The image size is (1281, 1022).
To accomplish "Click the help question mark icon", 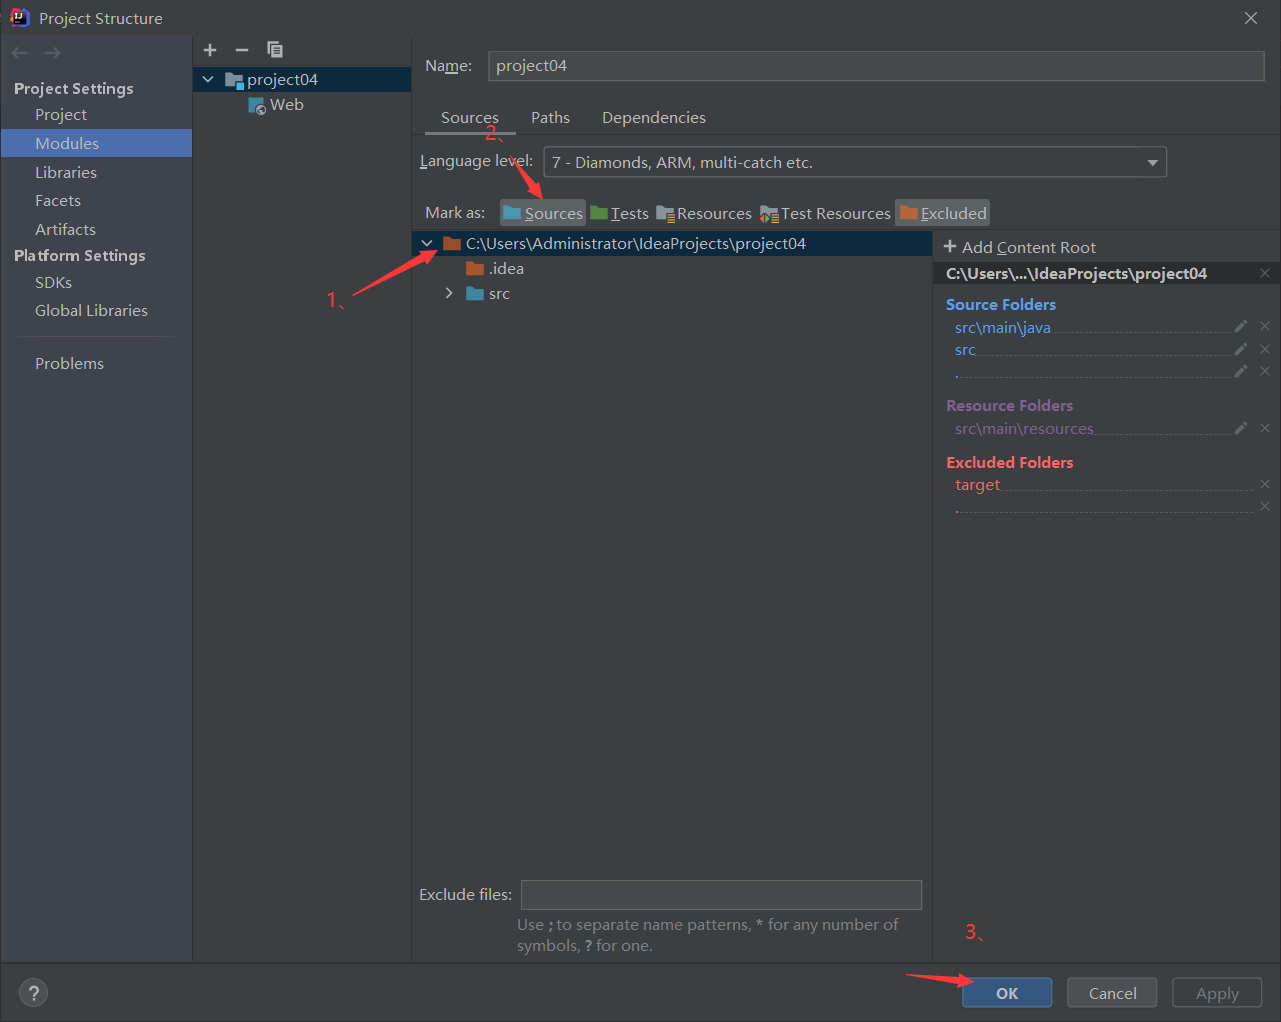I will (x=34, y=993).
